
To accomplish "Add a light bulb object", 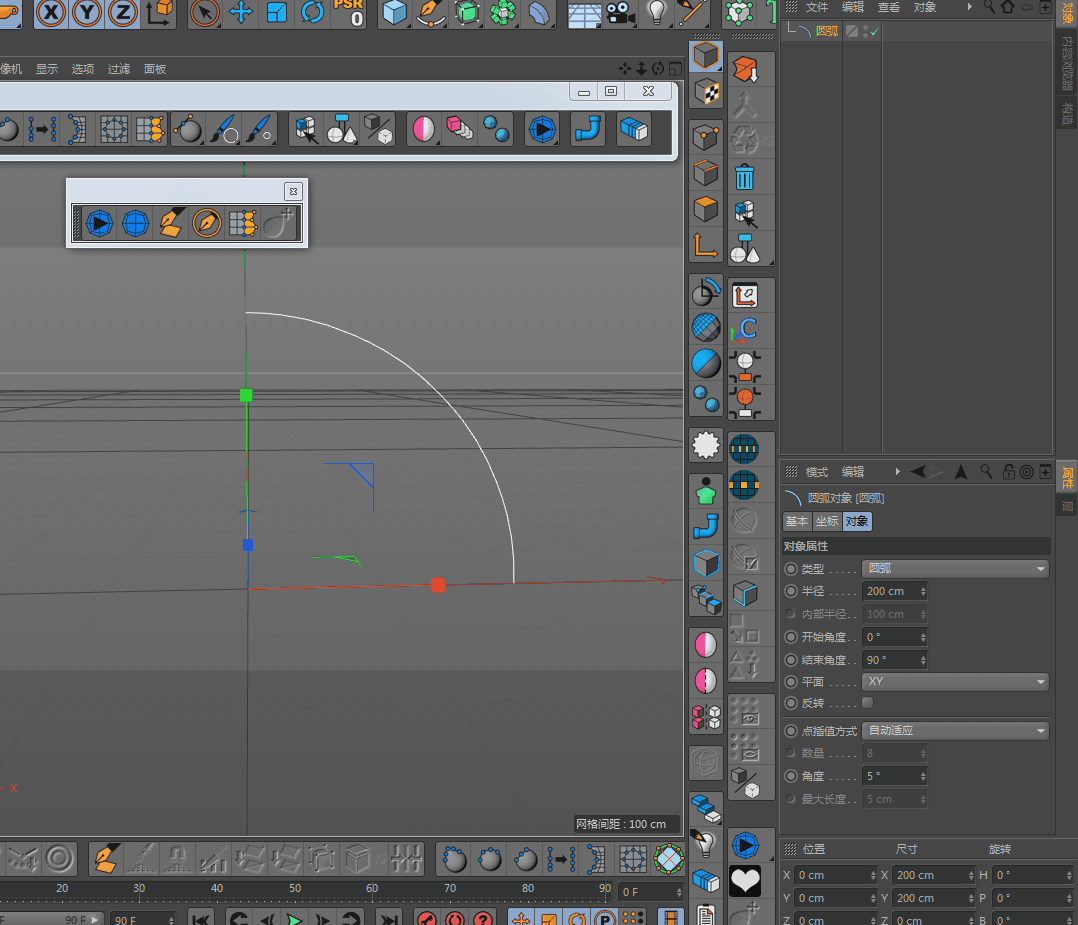I will 657,12.
